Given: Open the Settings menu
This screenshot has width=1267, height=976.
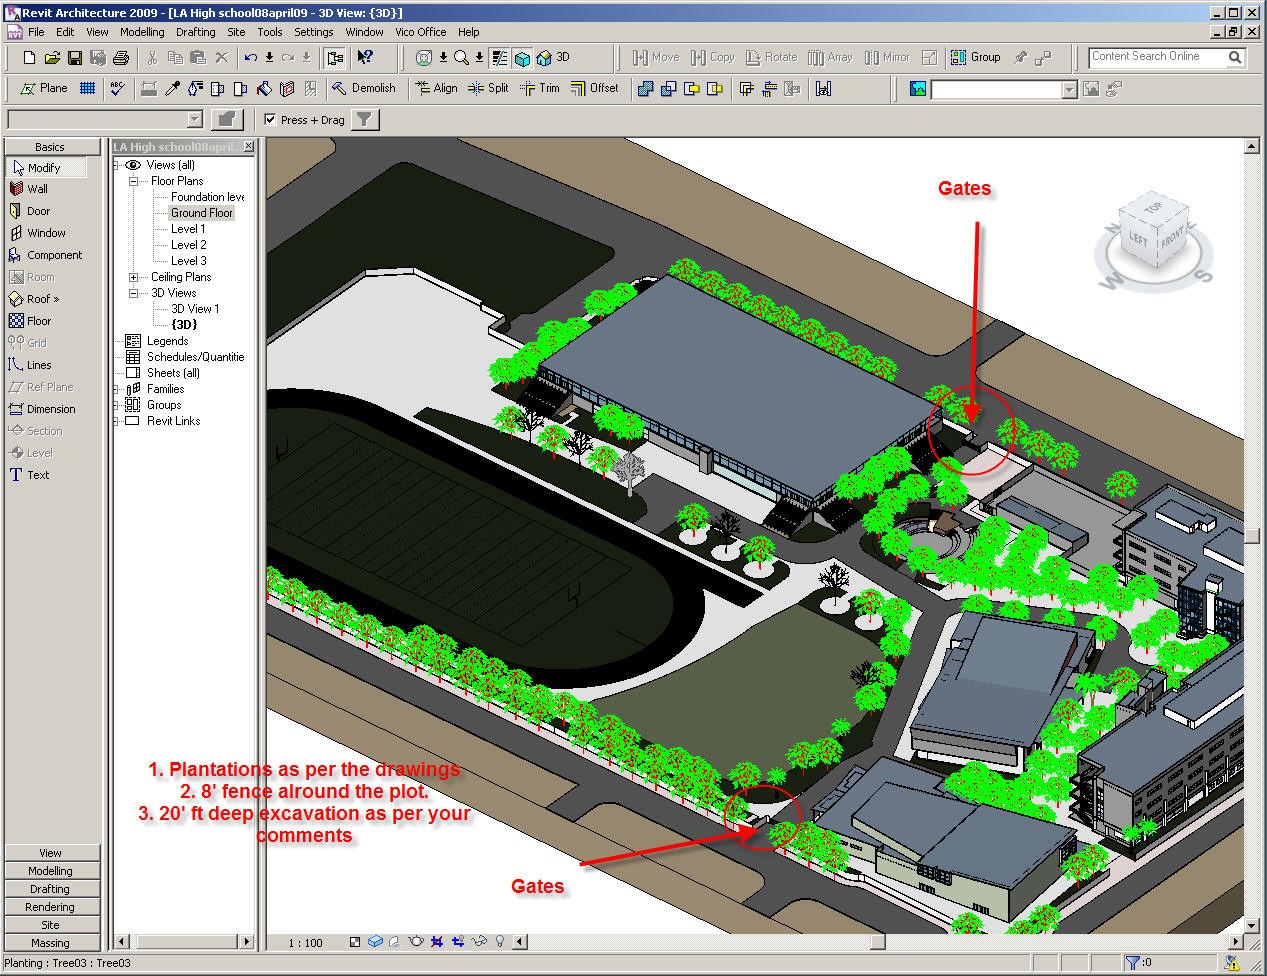Looking at the screenshot, I should tap(314, 32).
